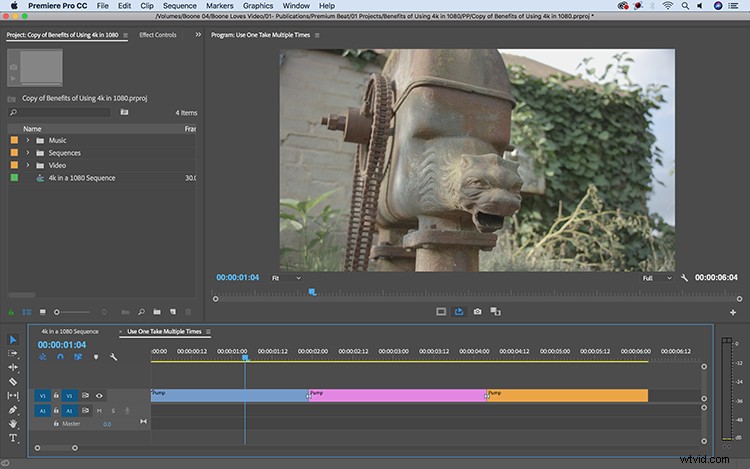Click the Export Frame camera icon
The image size is (750, 469).
[477, 312]
